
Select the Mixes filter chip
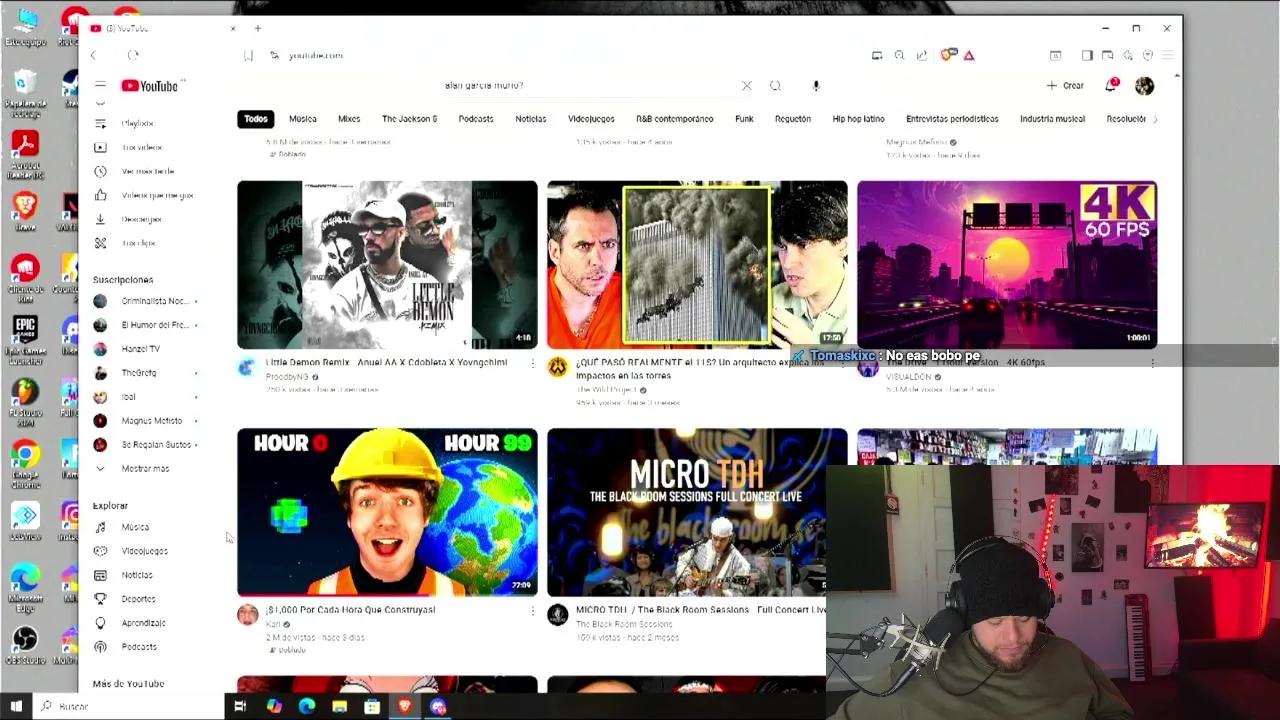pyautogui.click(x=349, y=119)
